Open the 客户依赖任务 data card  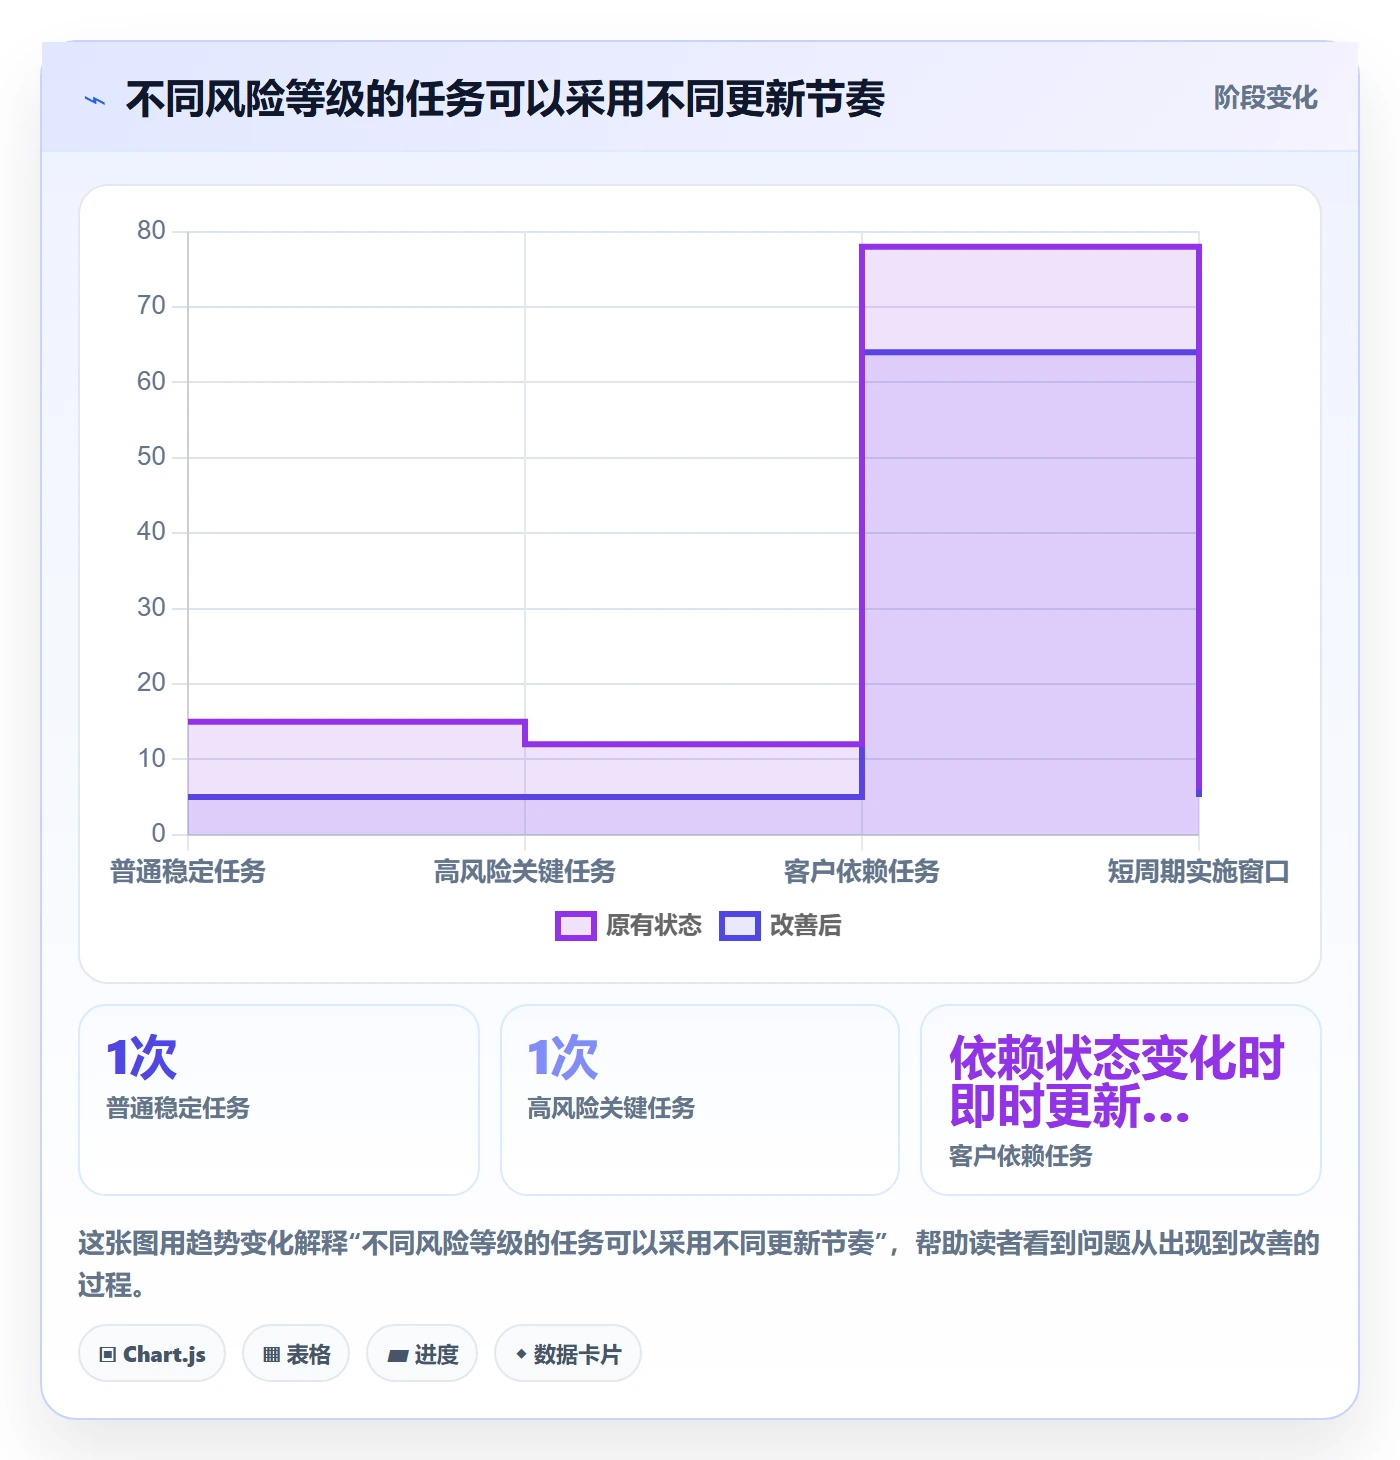pos(1121,1100)
